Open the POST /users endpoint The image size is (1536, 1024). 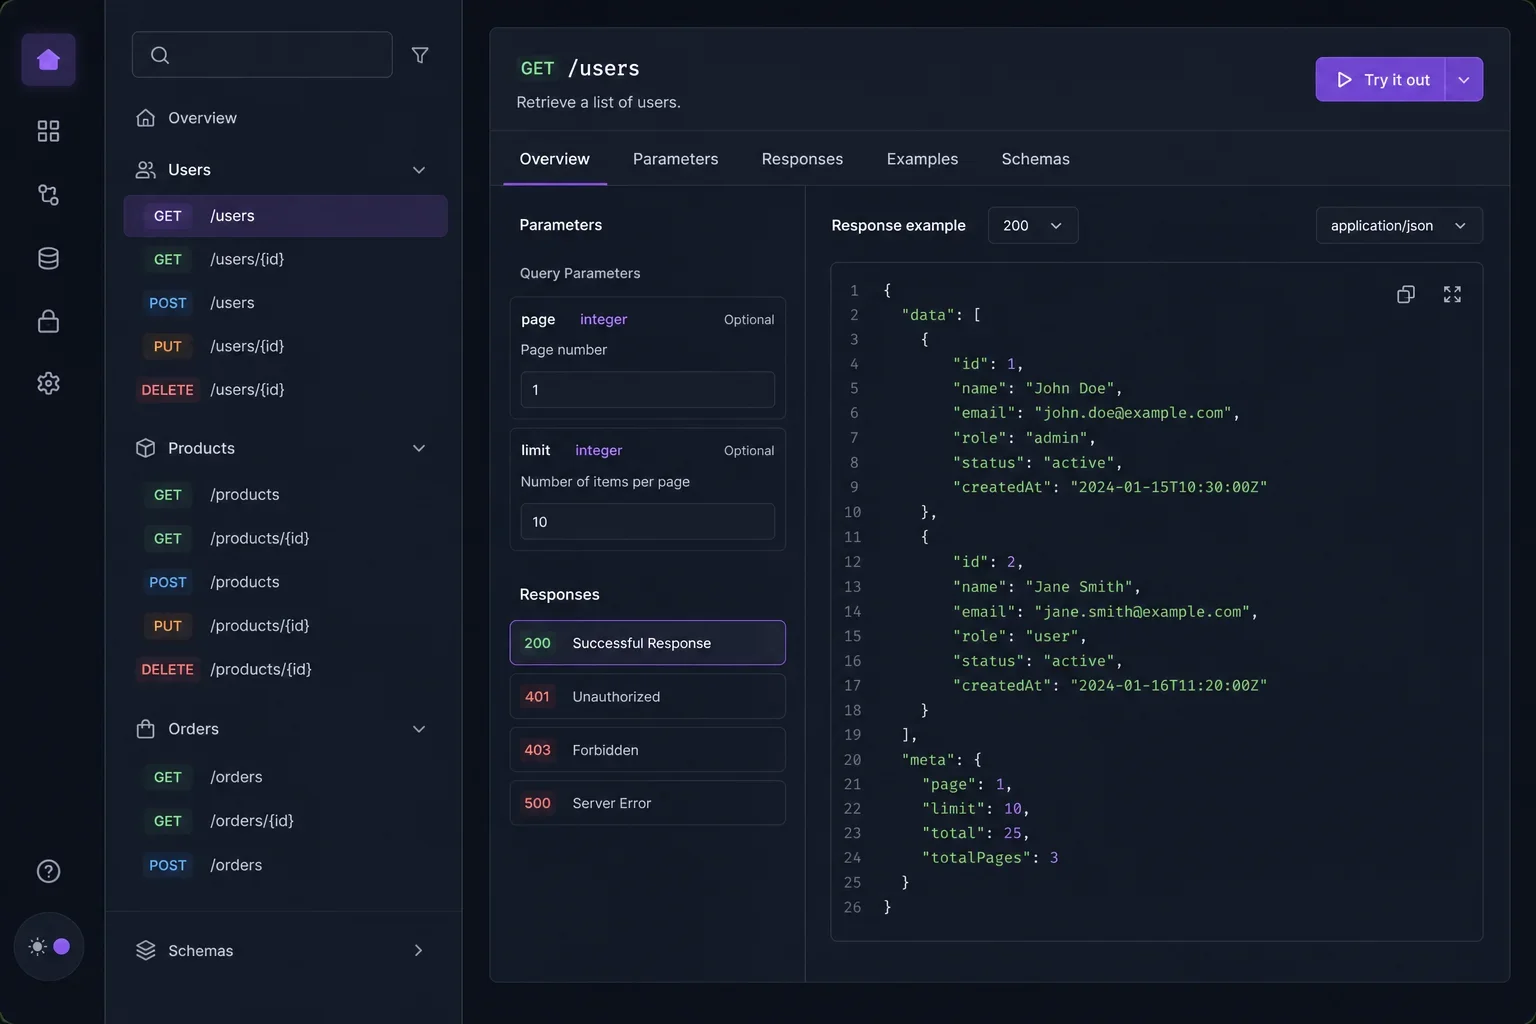tap(285, 303)
